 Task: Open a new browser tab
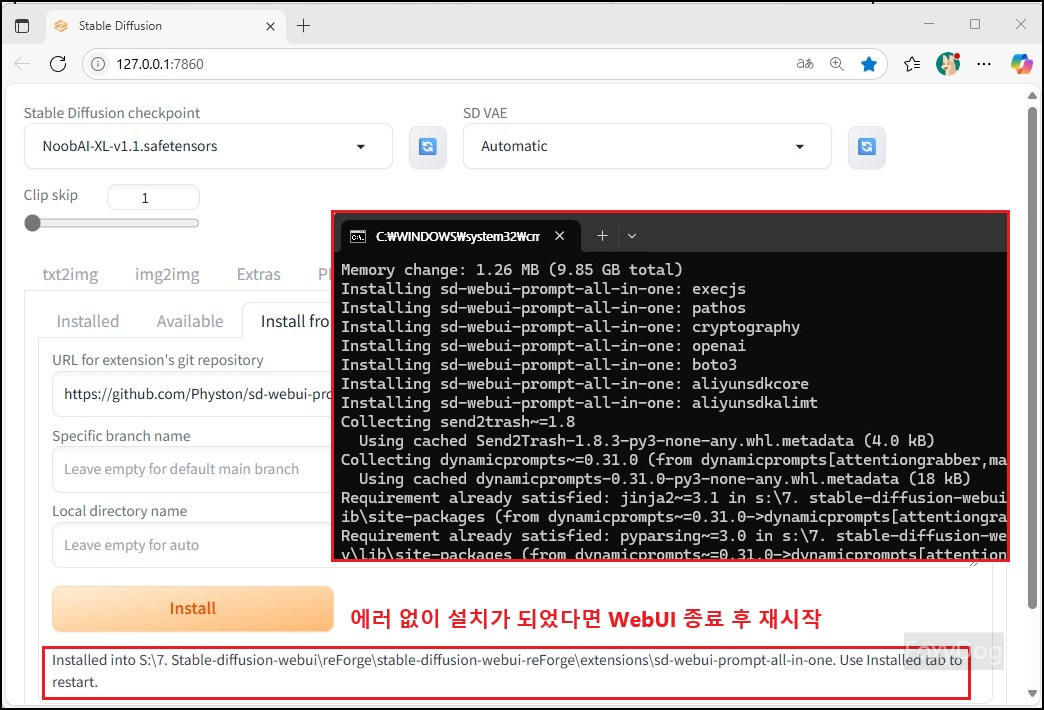coord(304,26)
